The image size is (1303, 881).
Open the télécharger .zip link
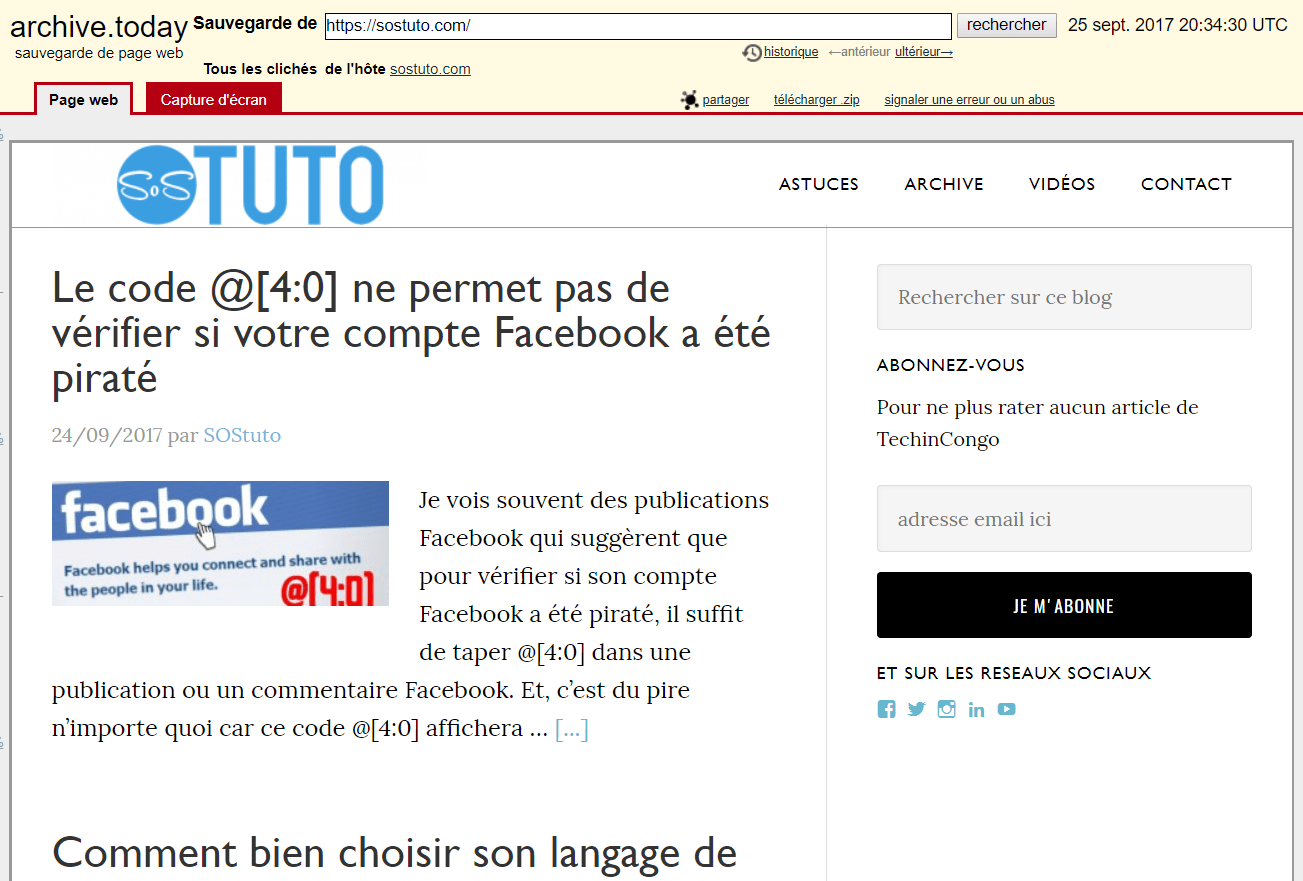pyautogui.click(x=816, y=100)
